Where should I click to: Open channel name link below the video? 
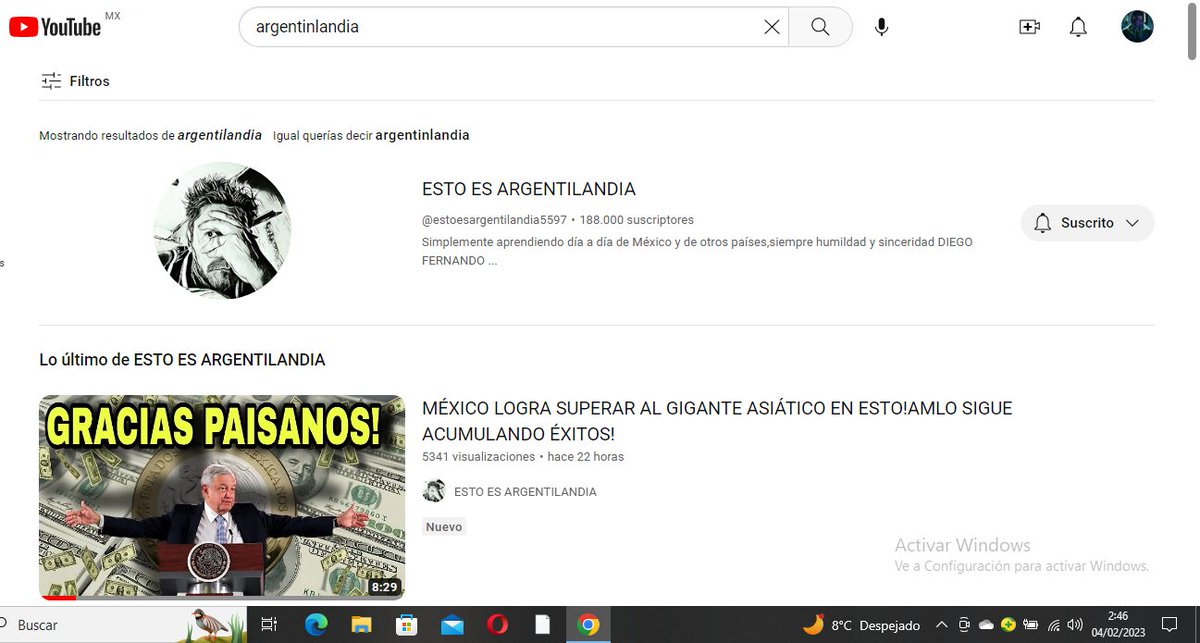click(x=525, y=492)
